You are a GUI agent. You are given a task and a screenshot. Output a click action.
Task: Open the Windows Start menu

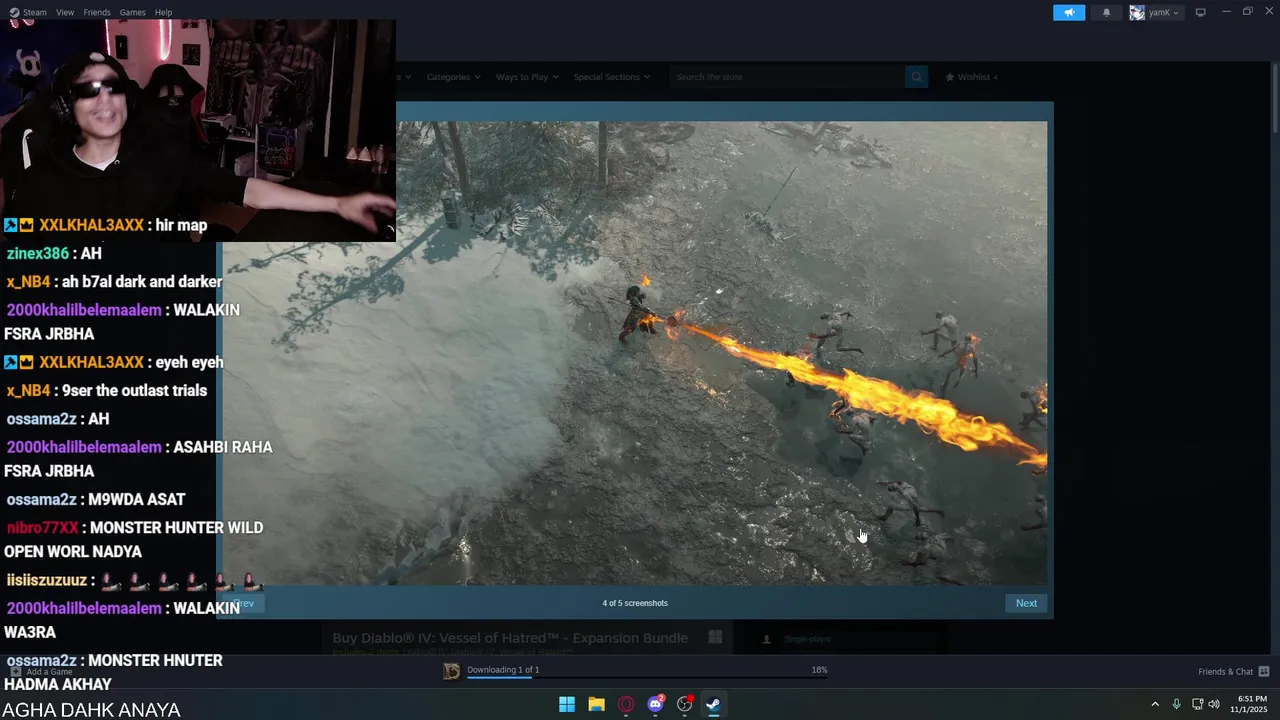tap(567, 704)
